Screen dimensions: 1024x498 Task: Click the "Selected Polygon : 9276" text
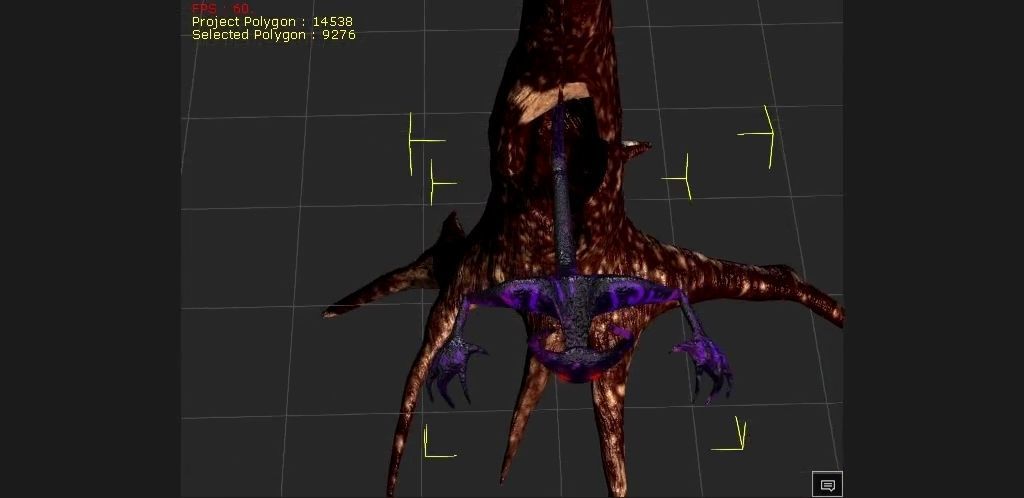[274, 35]
